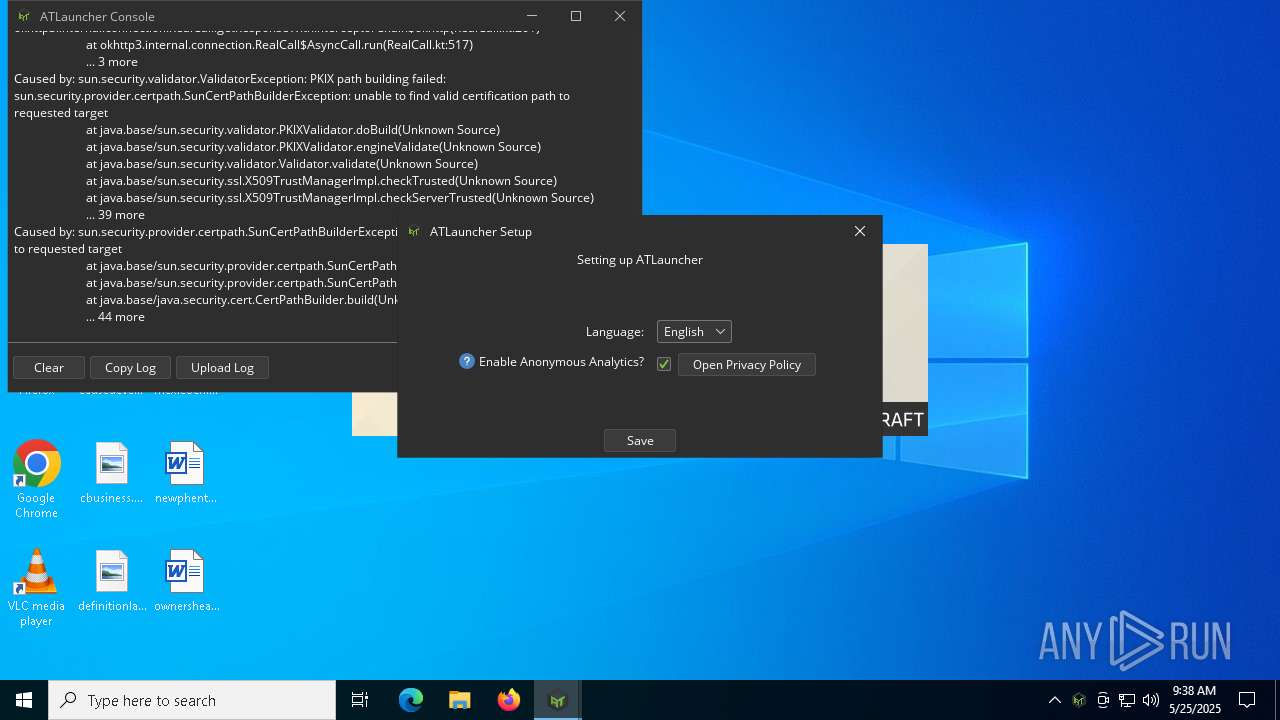
Task: Maximize the ATLauncher Console window
Action: pyautogui.click(x=576, y=16)
